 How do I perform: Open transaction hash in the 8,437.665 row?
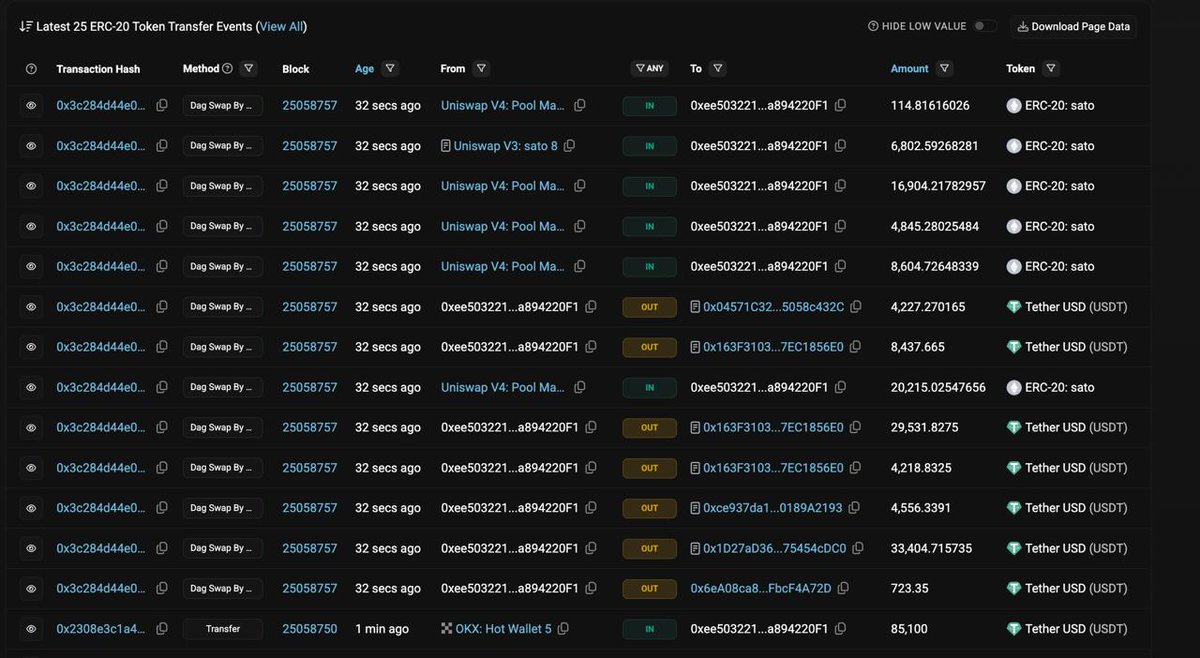tap(101, 347)
